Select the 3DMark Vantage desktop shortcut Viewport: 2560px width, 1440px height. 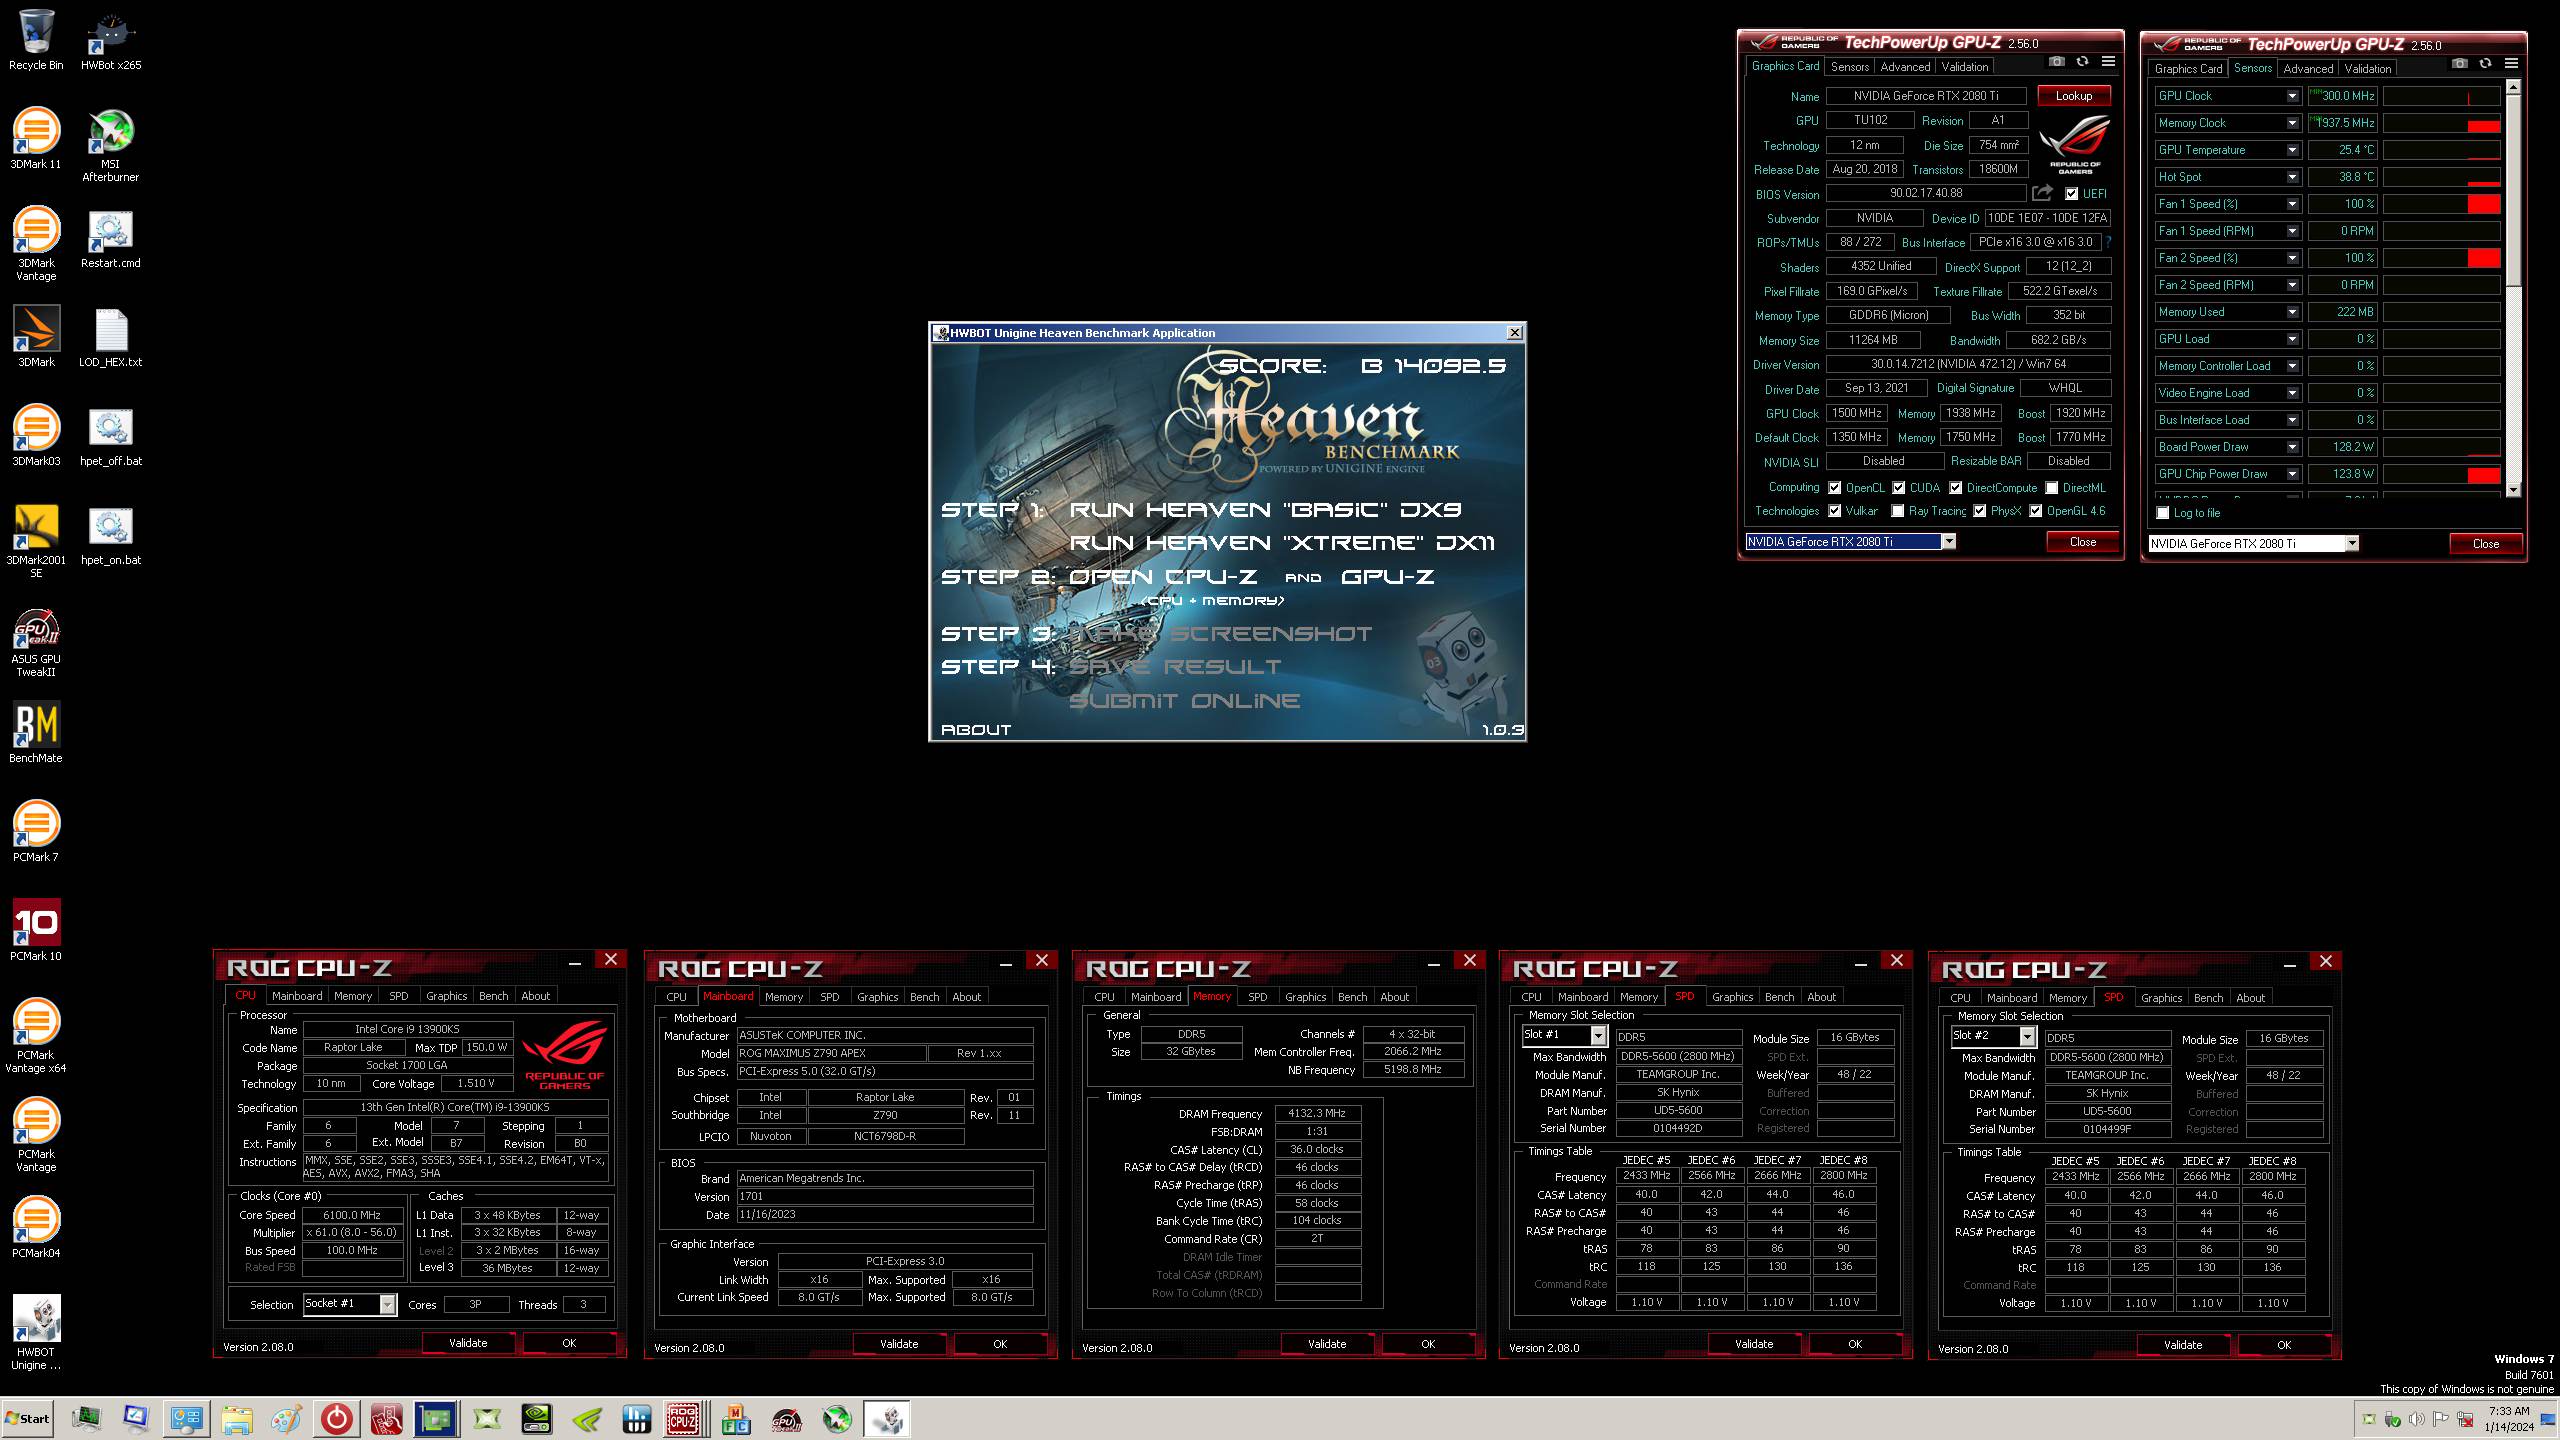click(x=36, y=243)
